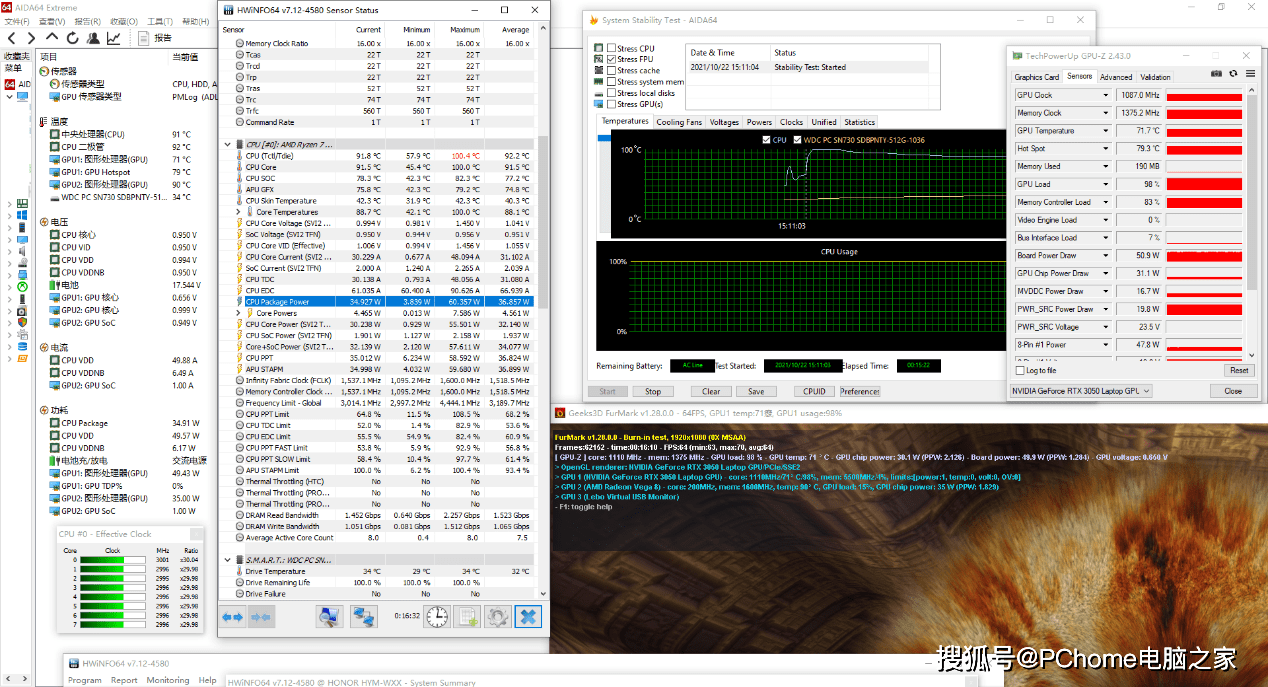Click GPU-Z Reset button
1268x687 pixels.
click(x=1239, y=371)
